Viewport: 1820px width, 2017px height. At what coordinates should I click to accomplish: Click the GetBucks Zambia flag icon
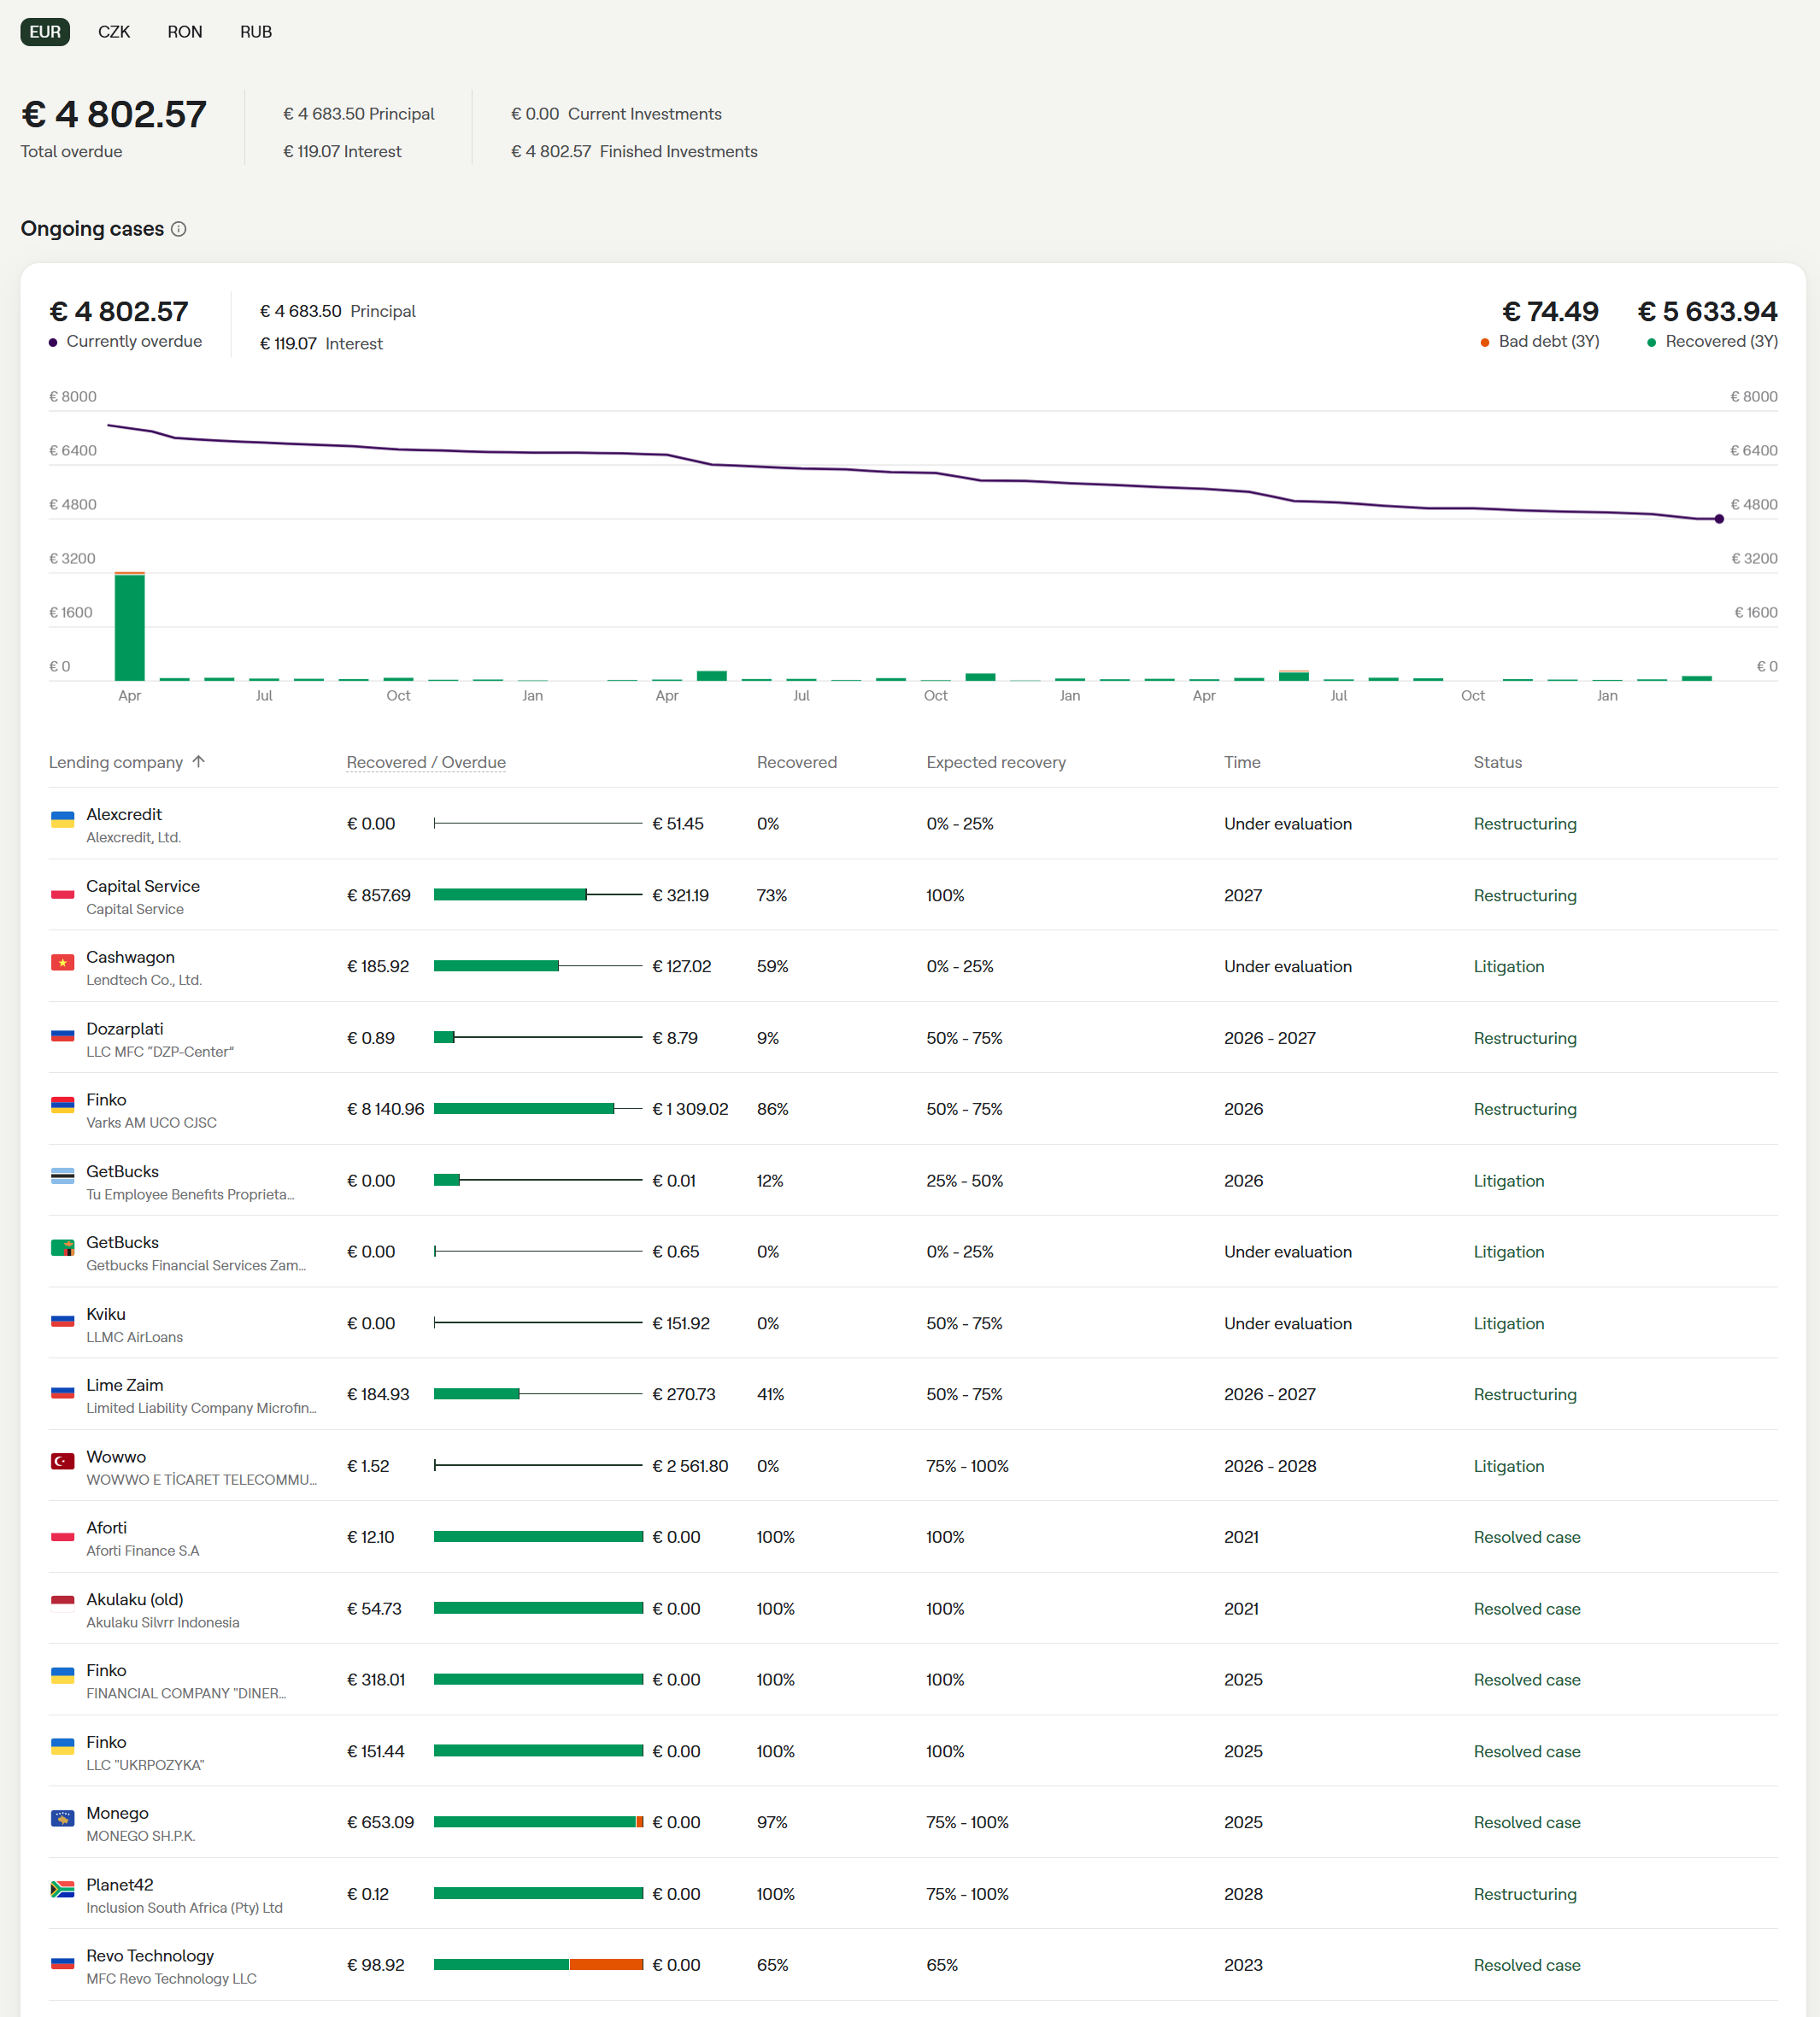(63, 1247)
